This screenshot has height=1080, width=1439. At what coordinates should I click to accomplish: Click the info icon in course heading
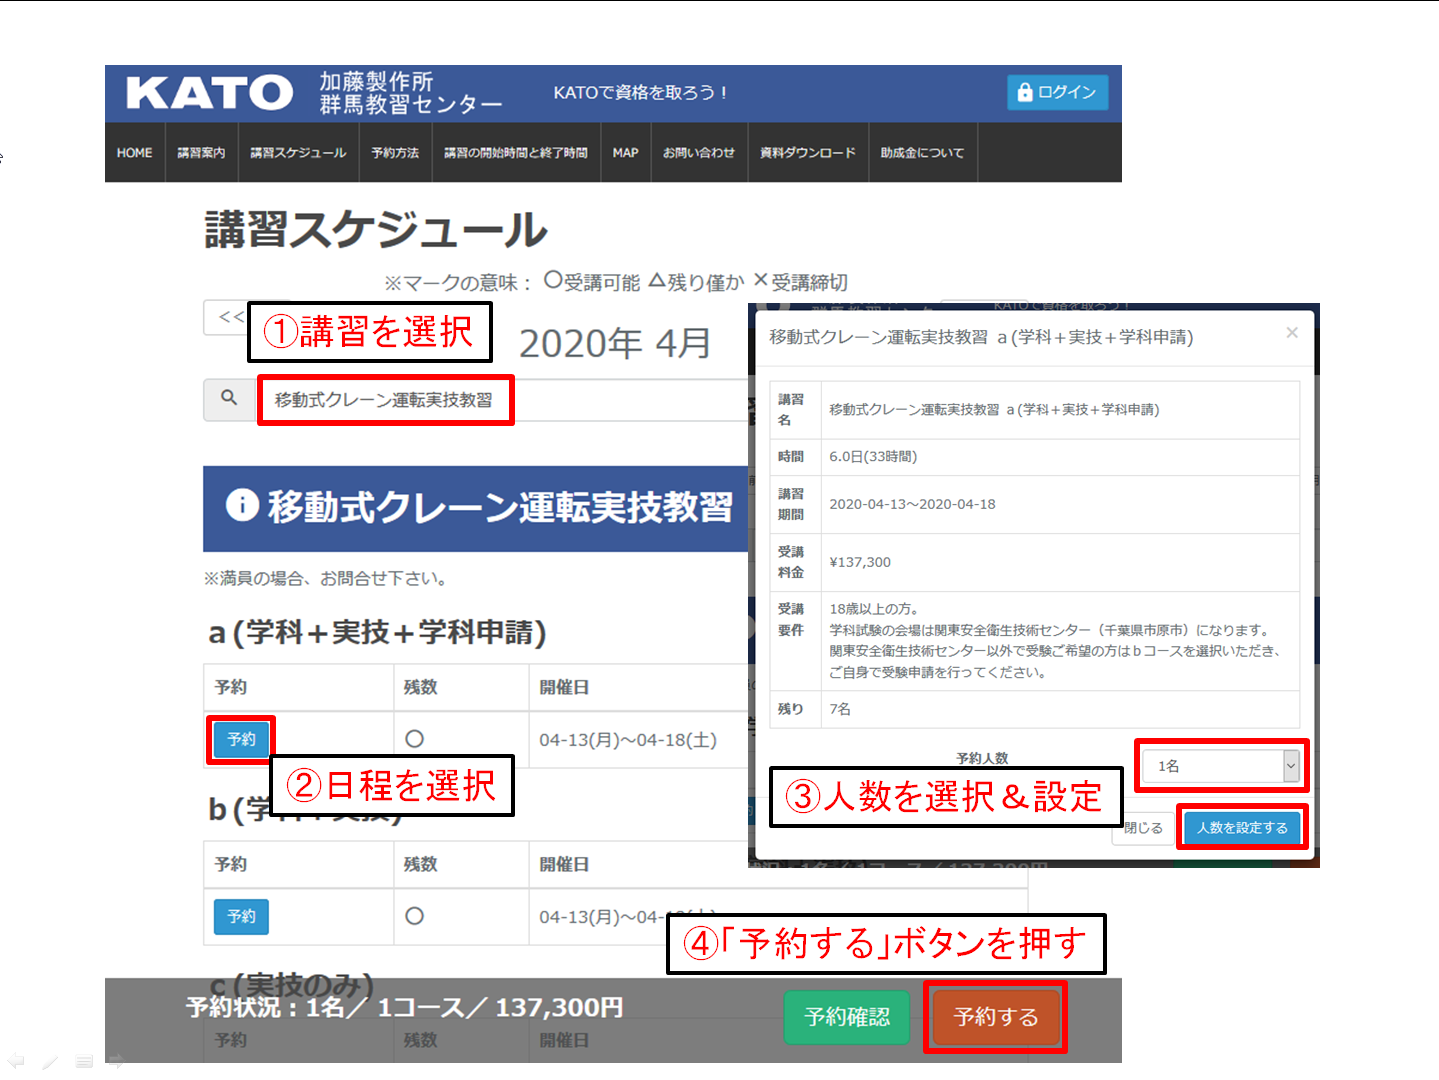coord(242,505)
